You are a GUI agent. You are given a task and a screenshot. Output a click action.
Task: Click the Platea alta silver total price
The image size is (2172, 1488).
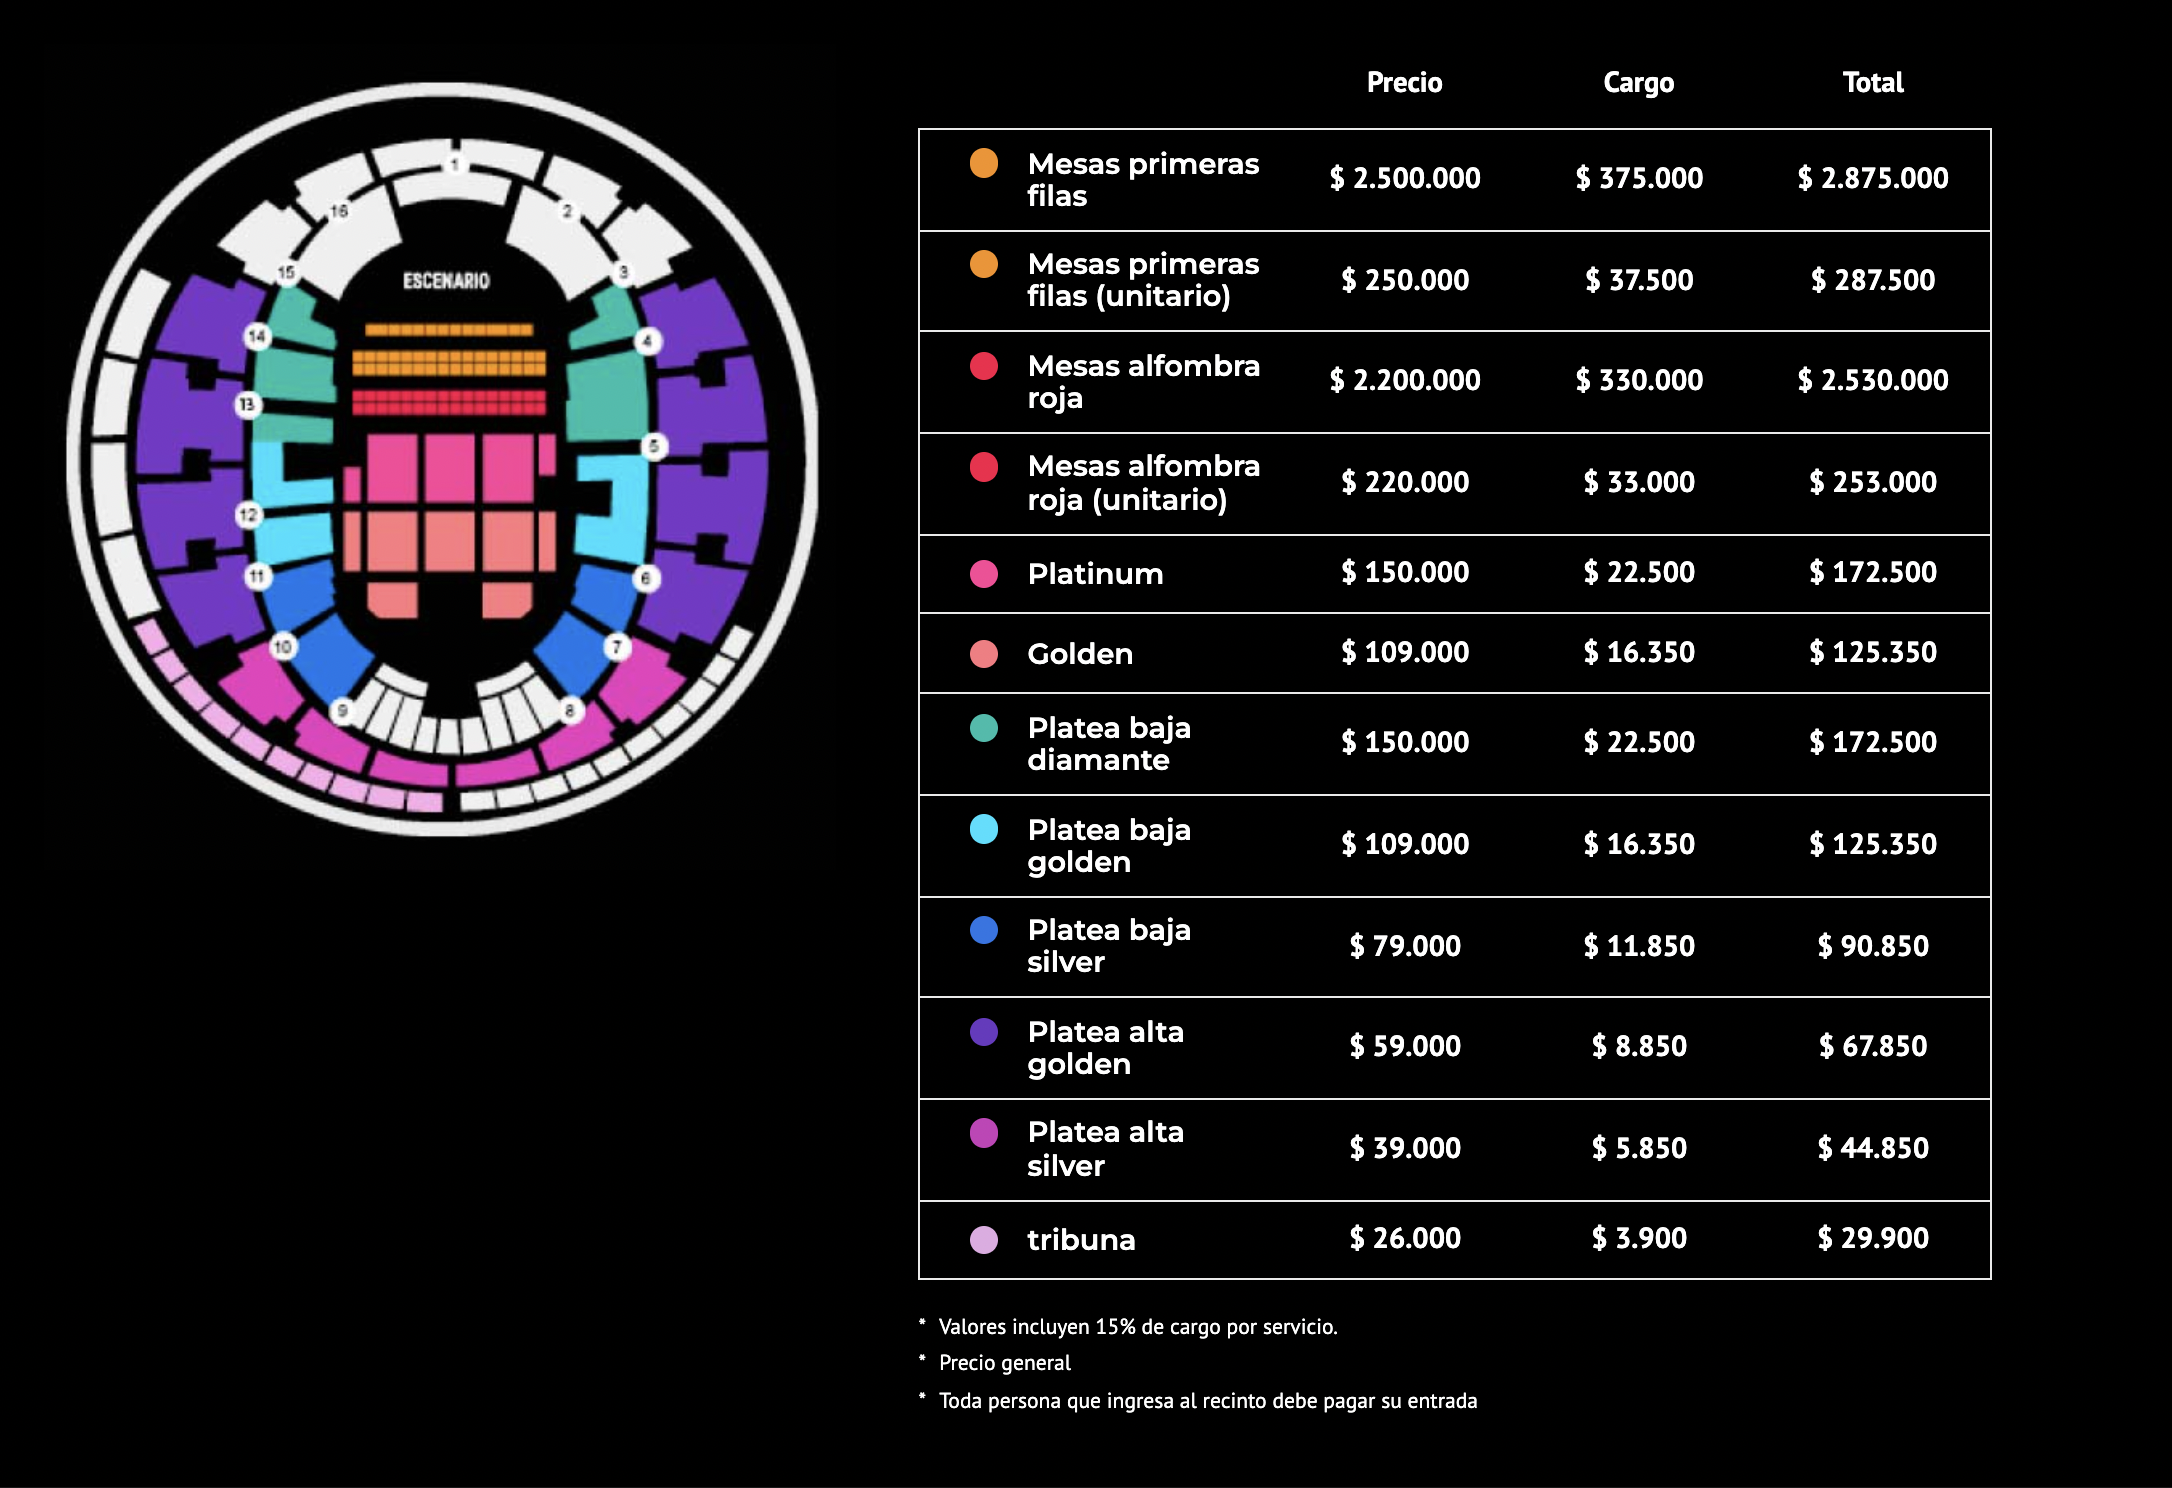pyautogui.click(x=1873, y=1148)
